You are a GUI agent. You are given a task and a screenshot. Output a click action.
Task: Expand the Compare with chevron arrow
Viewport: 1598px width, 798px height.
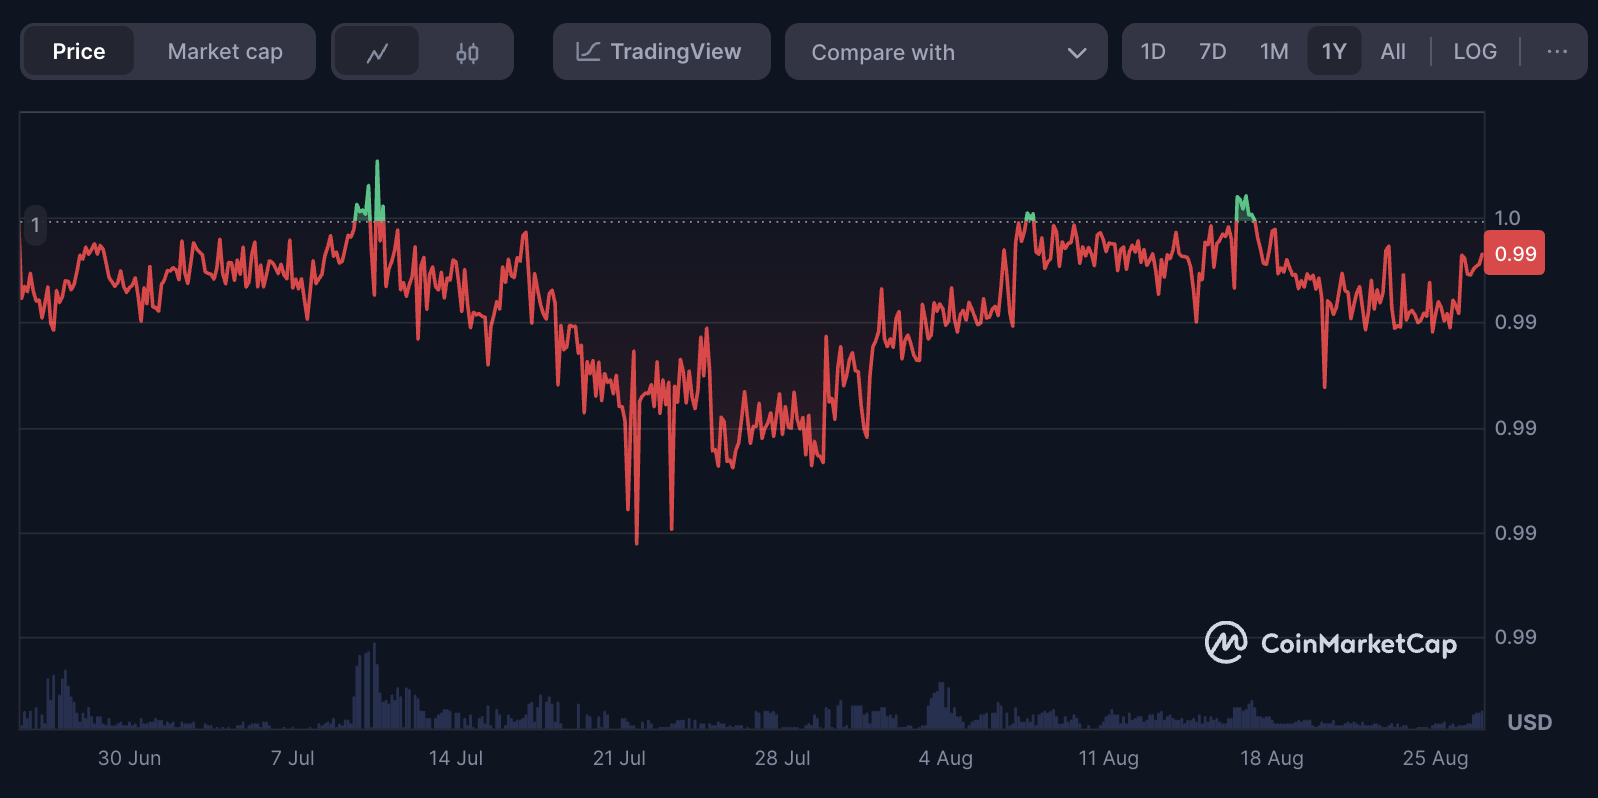[x=1077, y=53]
